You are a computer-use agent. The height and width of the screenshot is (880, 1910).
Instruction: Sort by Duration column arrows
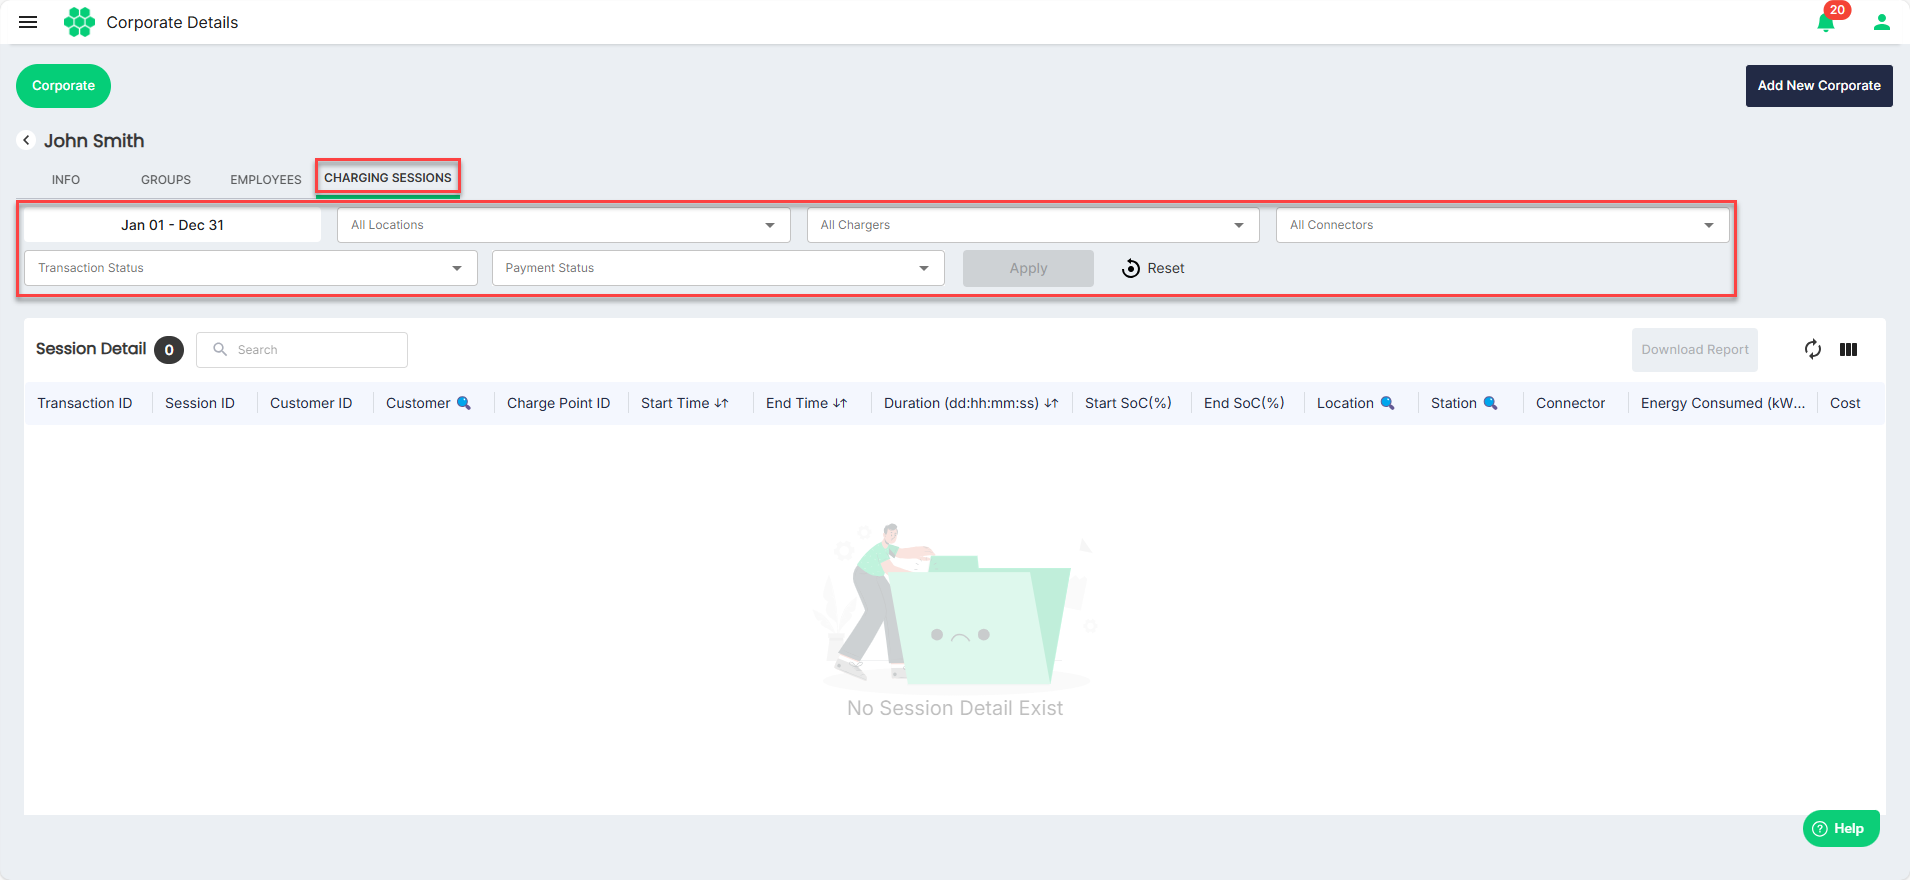[1051, 403]
